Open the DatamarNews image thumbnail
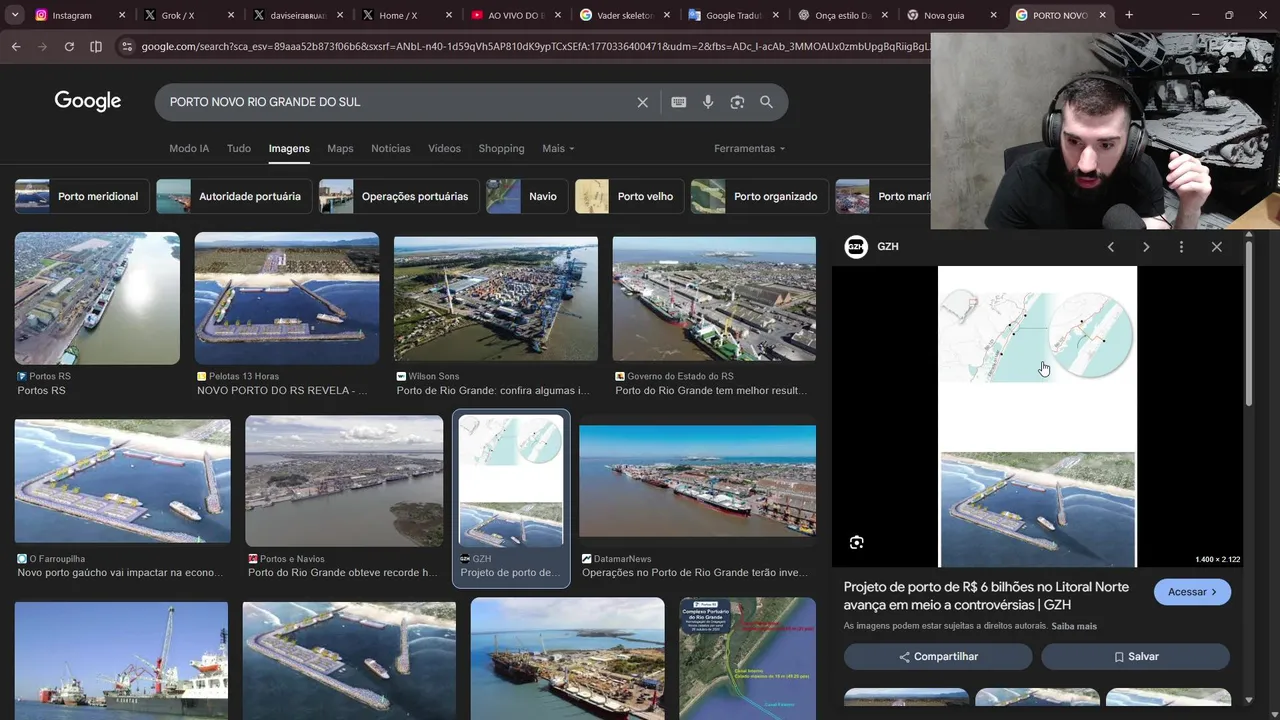The height and width of the screenshot is (720, 1280). tap(697, 481)
